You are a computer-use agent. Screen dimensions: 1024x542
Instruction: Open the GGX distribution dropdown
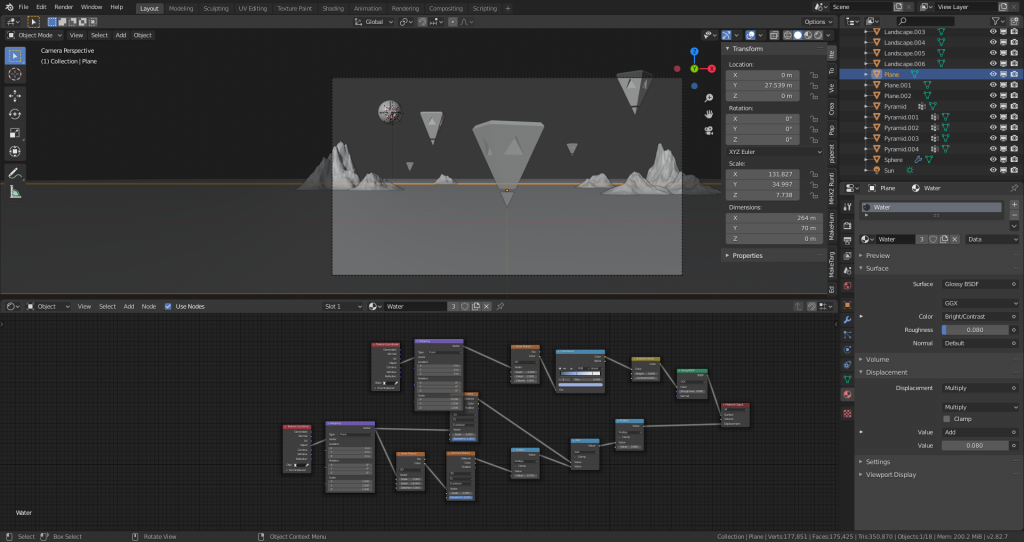click(980, 302)
